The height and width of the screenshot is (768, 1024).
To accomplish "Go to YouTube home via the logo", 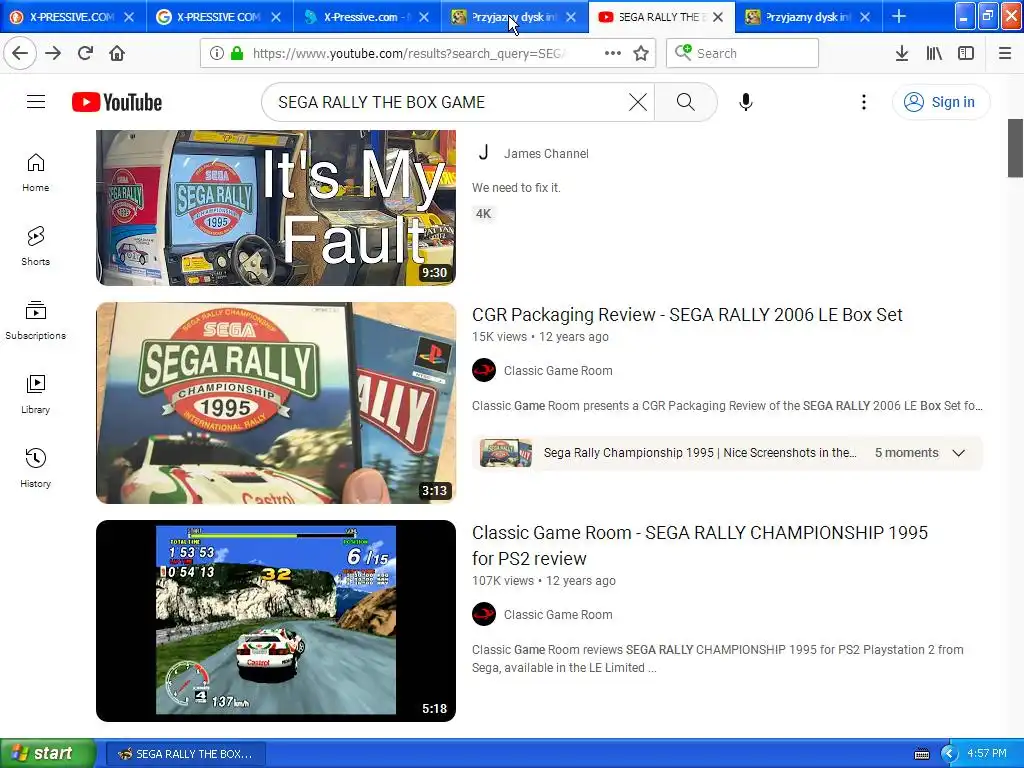I will point(117,102).
